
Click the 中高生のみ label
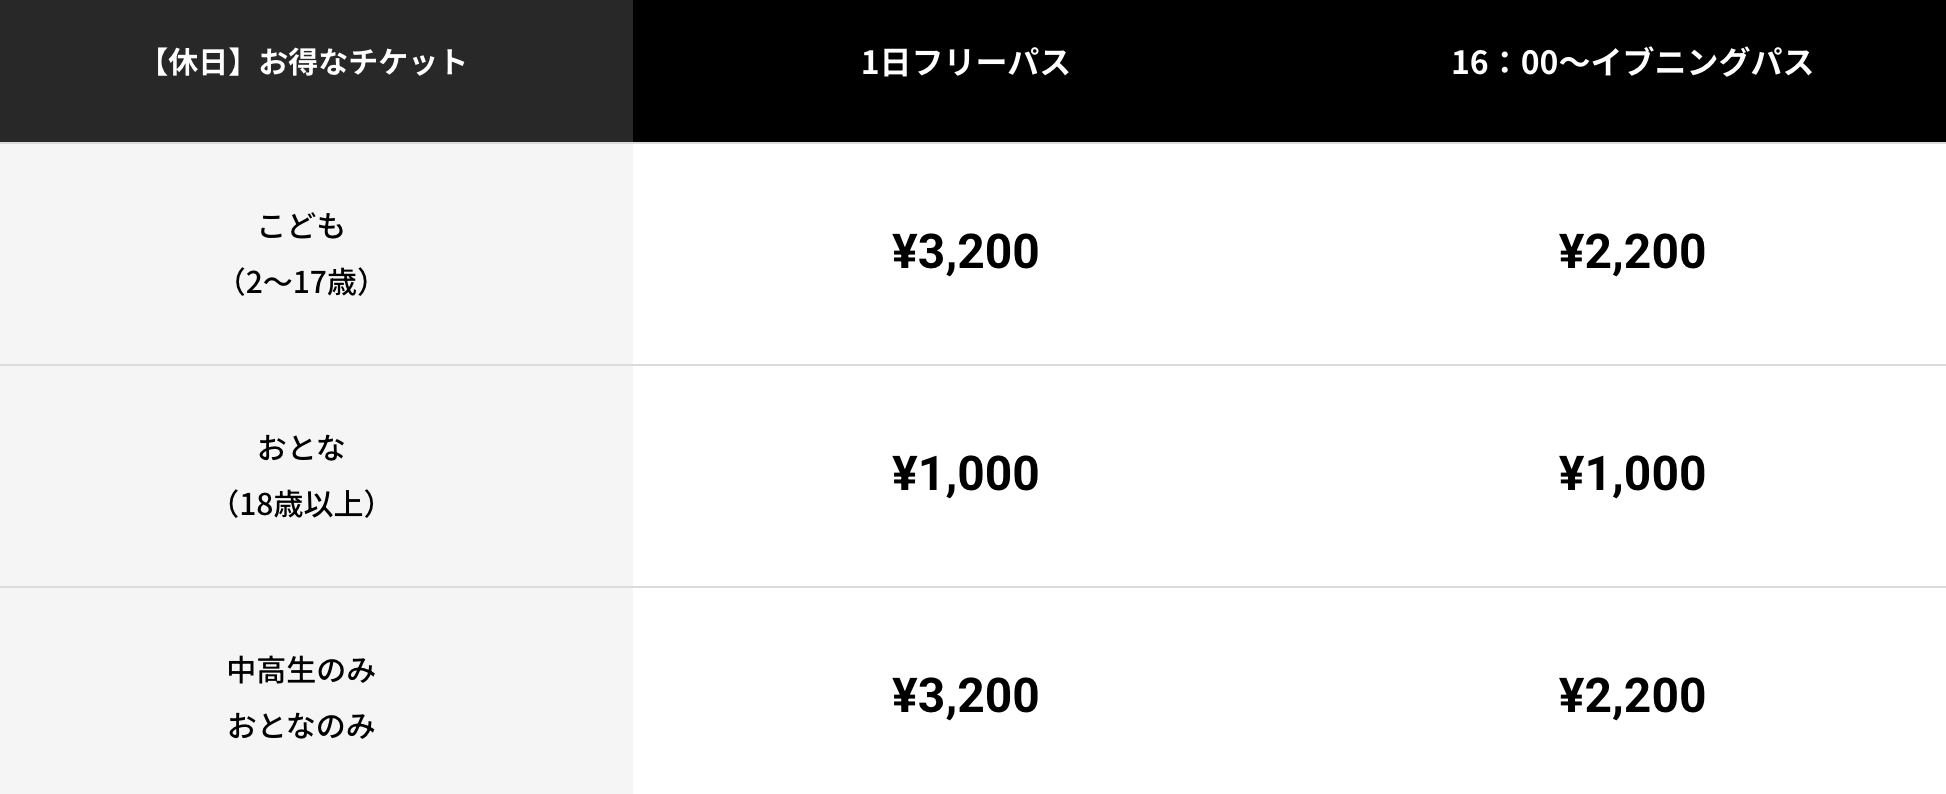301,669
